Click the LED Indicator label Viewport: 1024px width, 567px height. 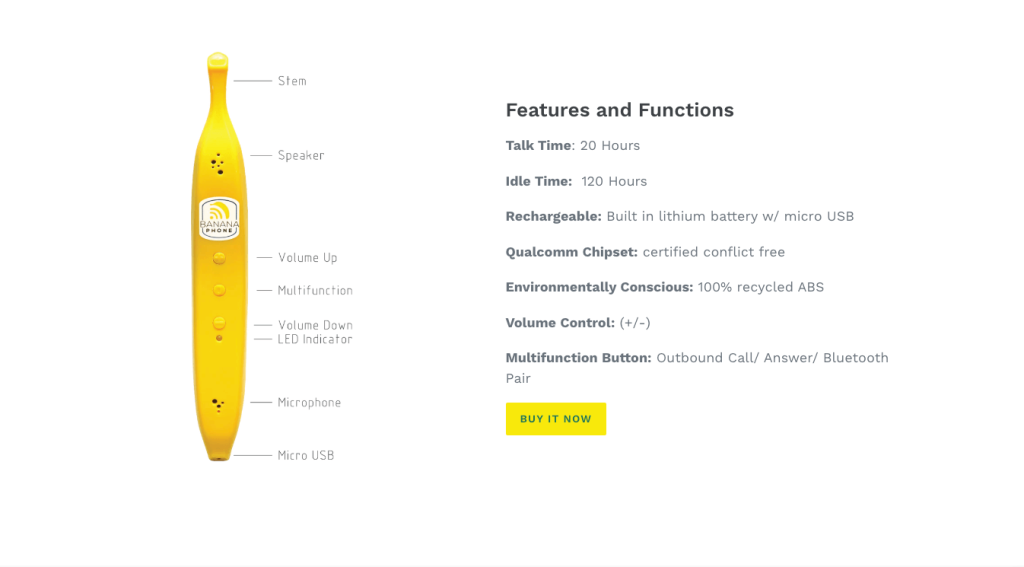coord(315,340)
